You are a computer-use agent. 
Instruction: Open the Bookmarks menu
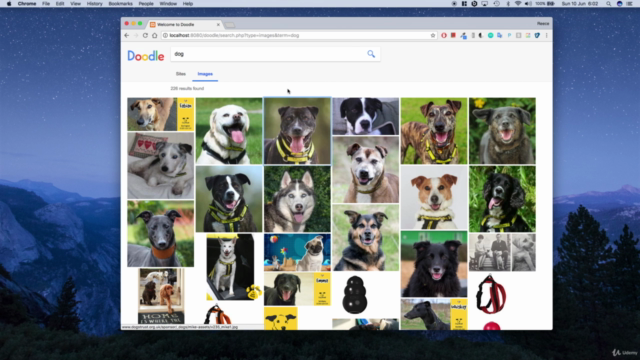[120, 4]
